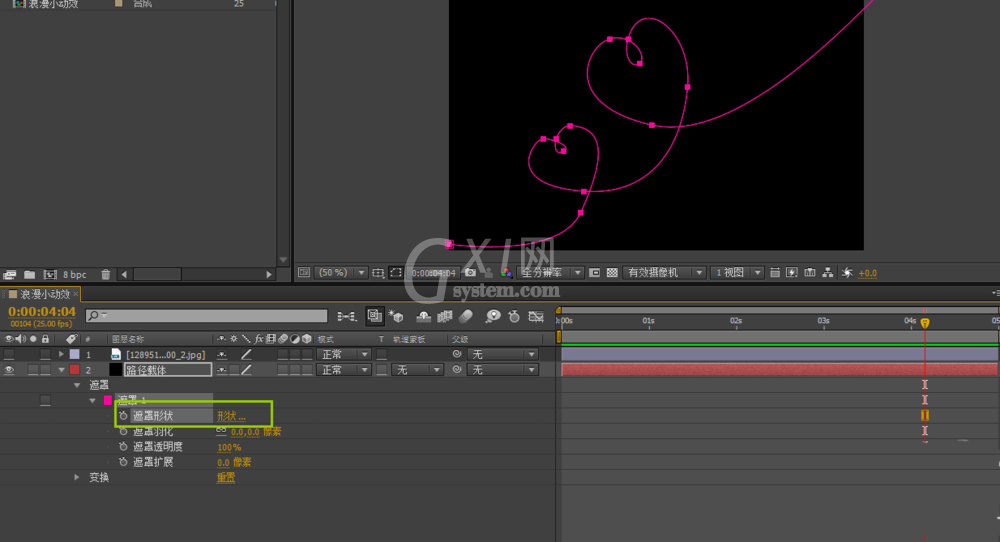Open the 有效摄像机 camera dropdown
Screen dimensions: 1000x542
tap(663, 273)
